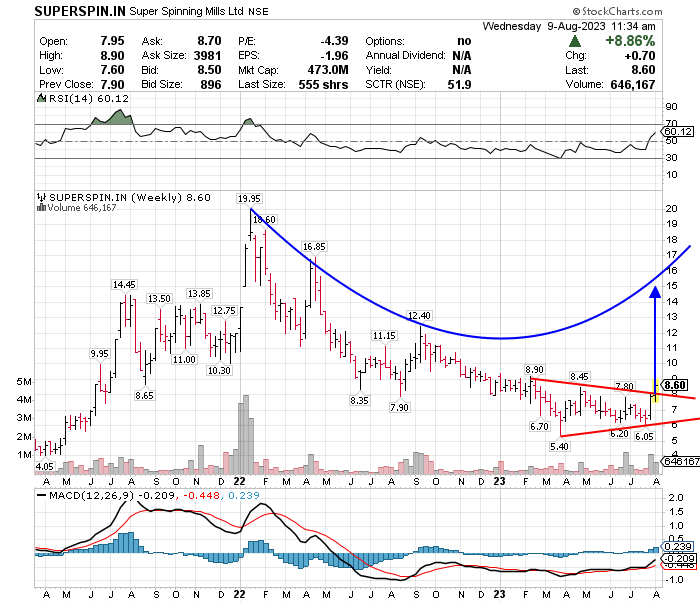Click the Chg value +0.70
The height and width of the screenshot is (603, 700).
tap(640, 55)
